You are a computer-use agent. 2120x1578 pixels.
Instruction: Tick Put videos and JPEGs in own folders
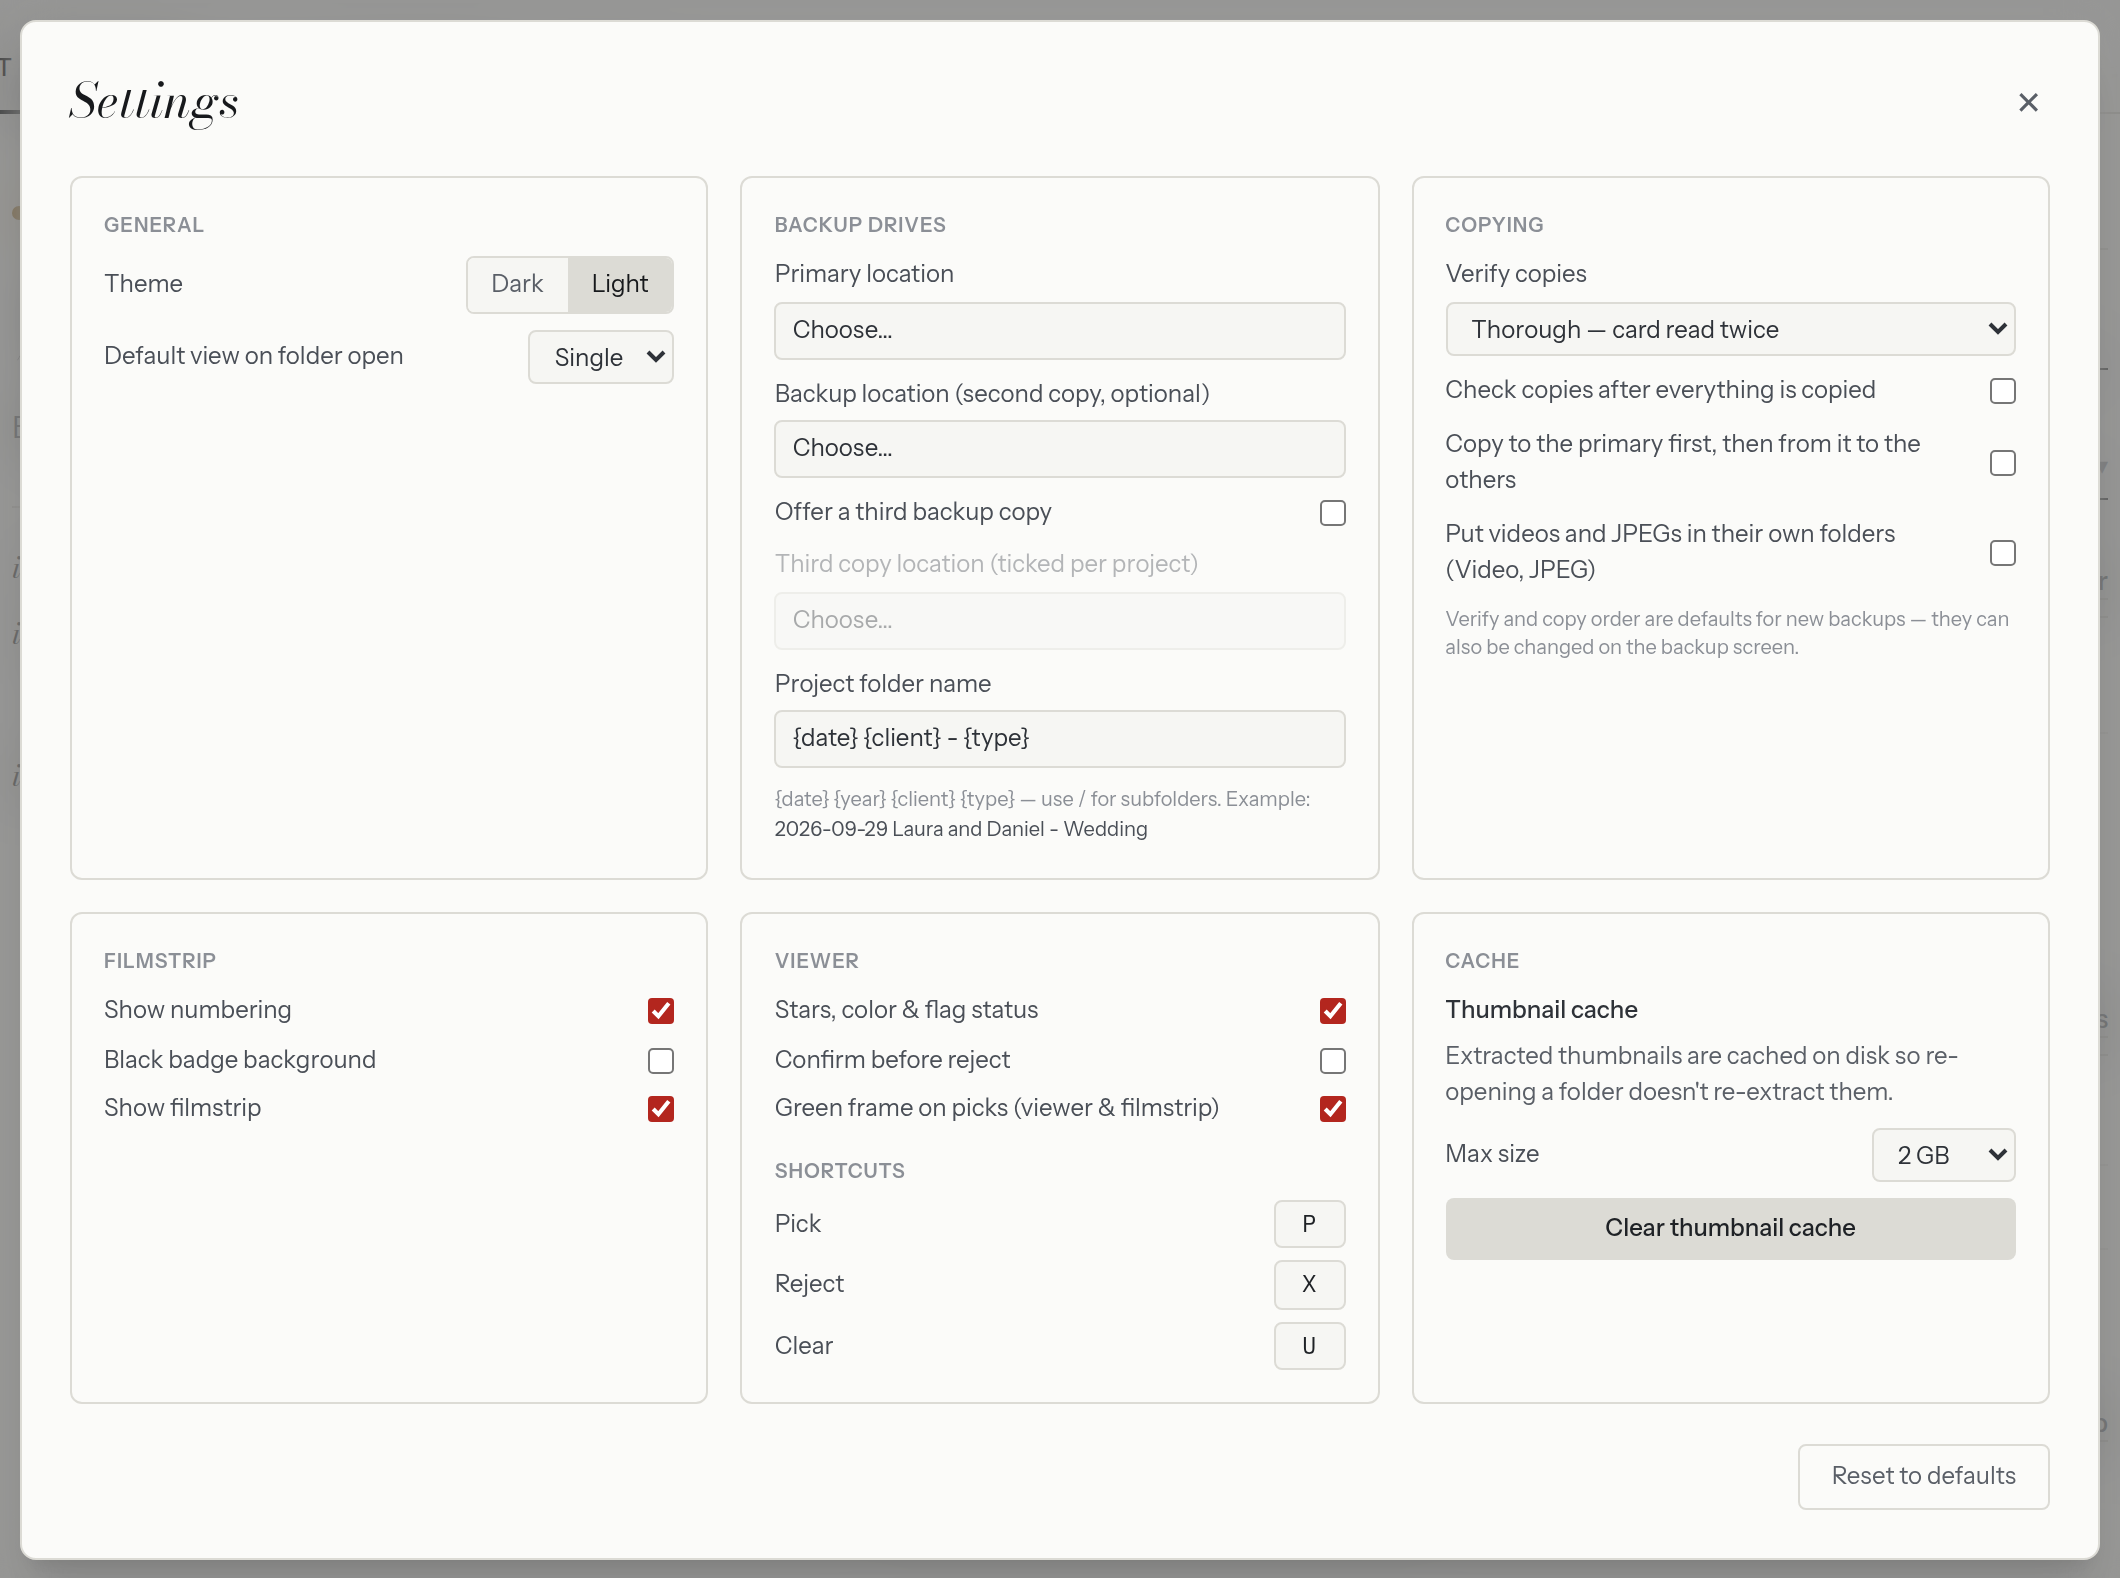point(2002,553)
